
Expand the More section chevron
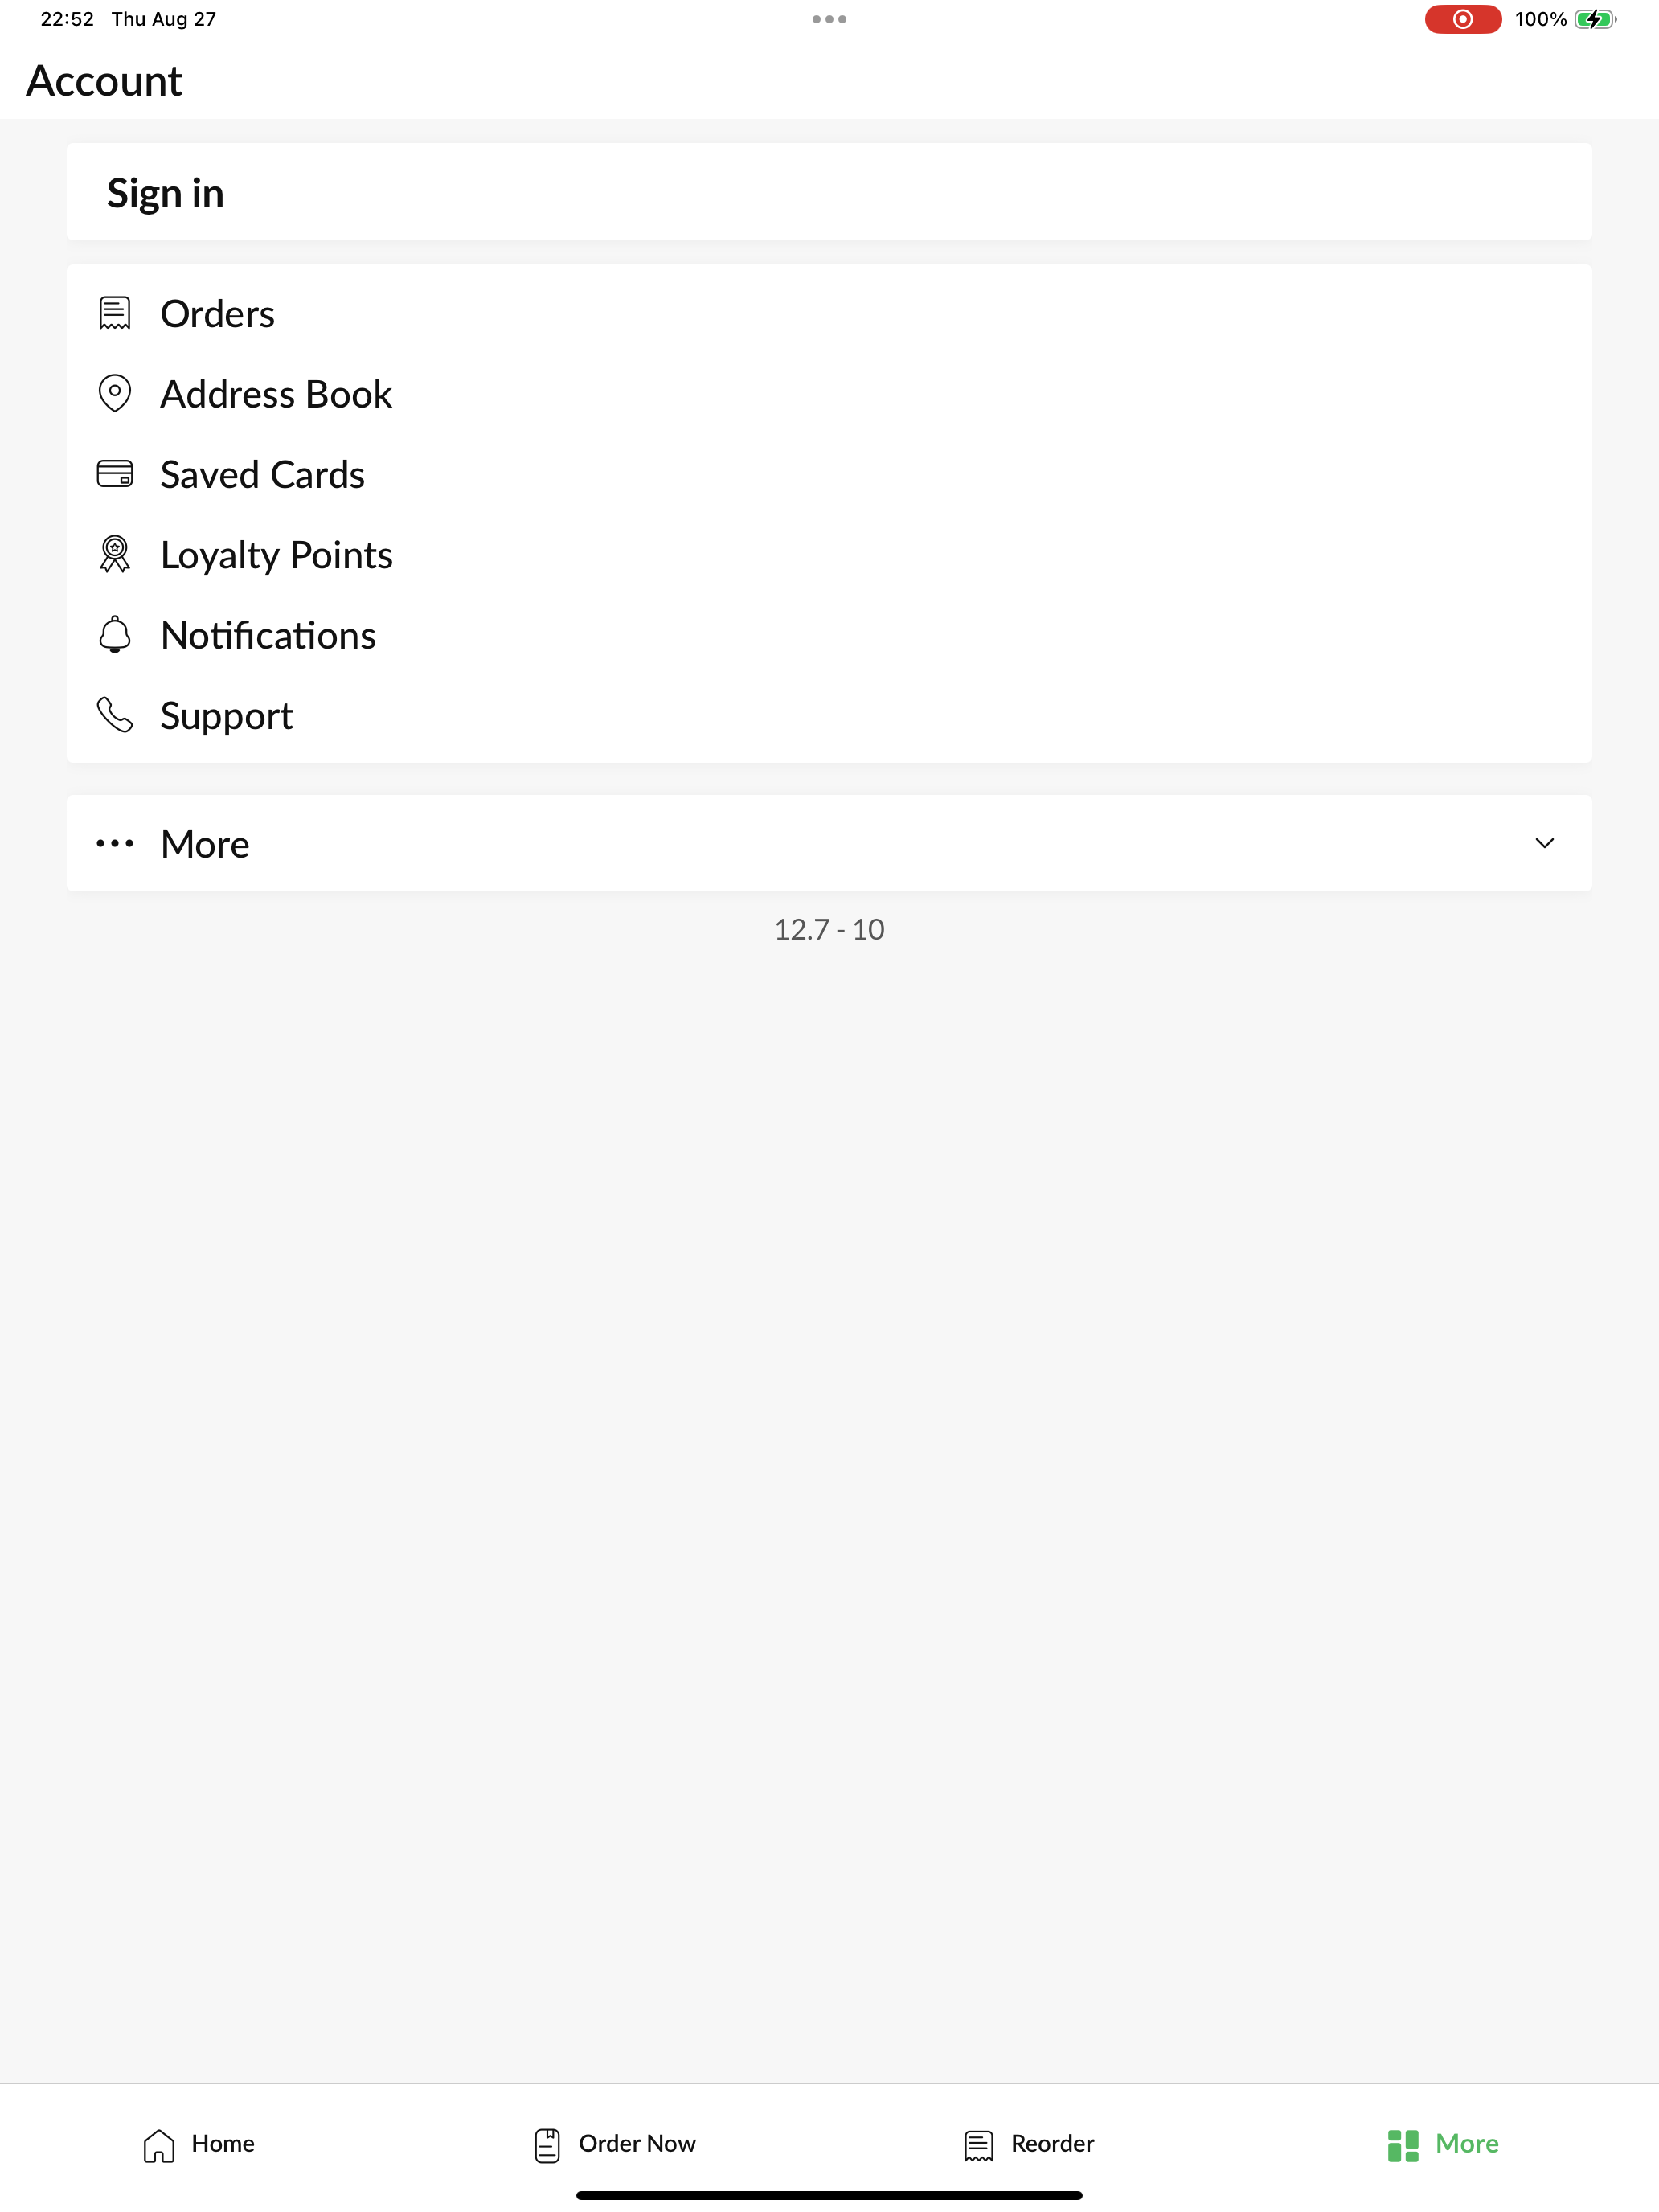1544,843
